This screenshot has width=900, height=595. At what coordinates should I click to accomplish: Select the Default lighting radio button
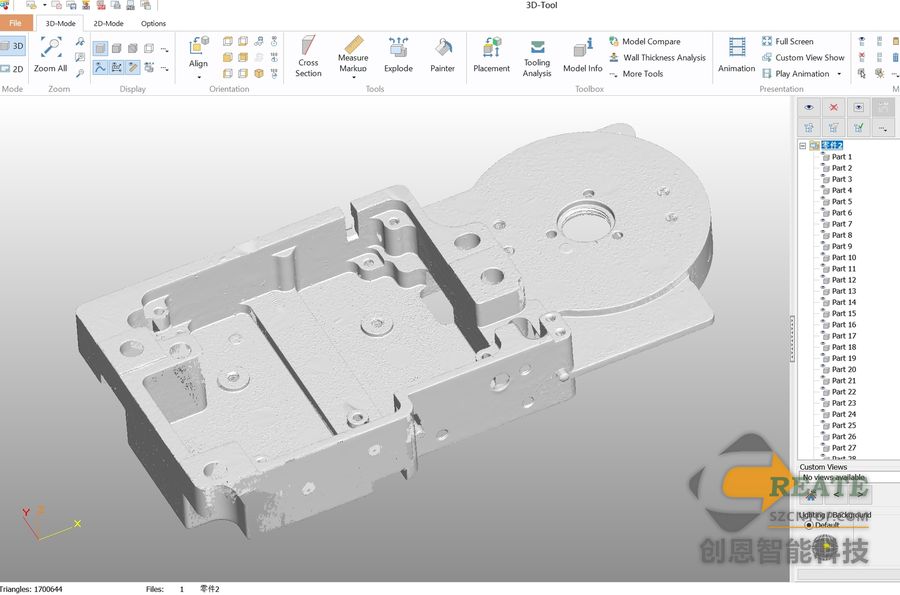pyautogui.click(x=809, y=525)
